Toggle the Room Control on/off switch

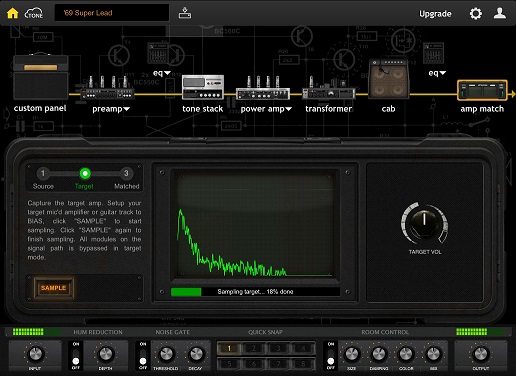(x=331, y=356)
